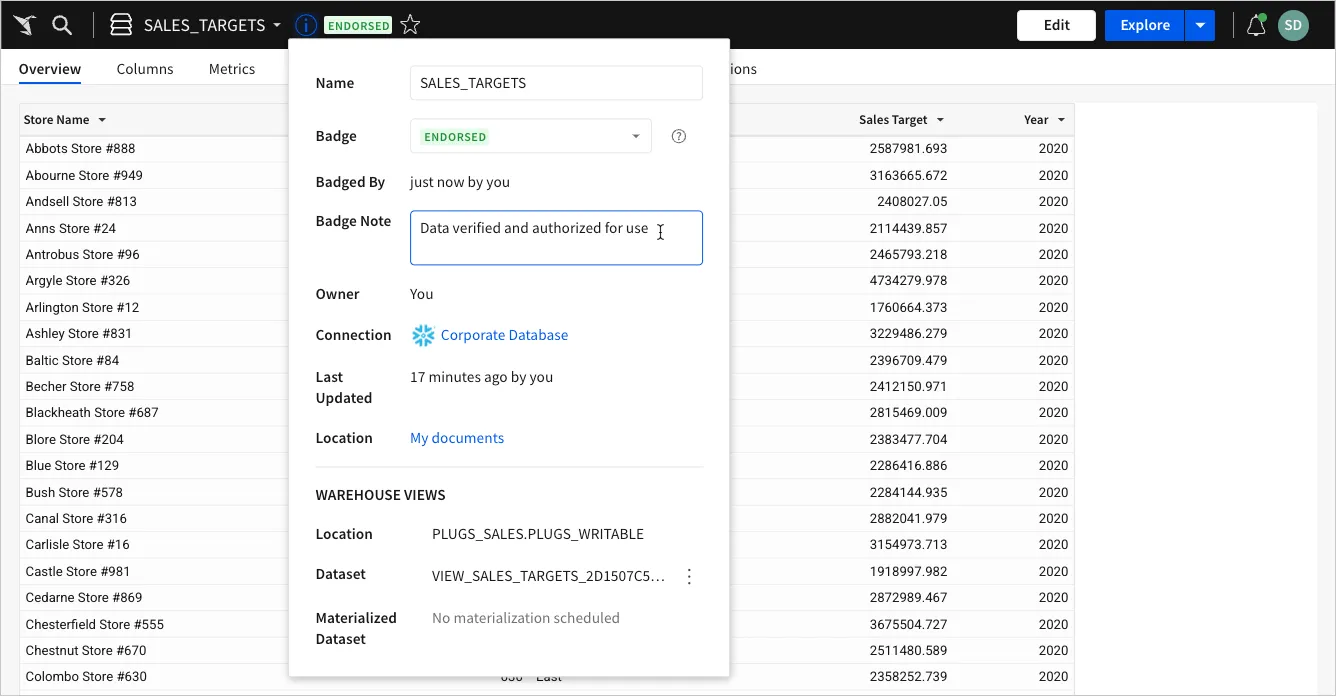Click the VIEW_SALES_TARGETS_2D1507C5 dataset name

click(x=548, y=576)
